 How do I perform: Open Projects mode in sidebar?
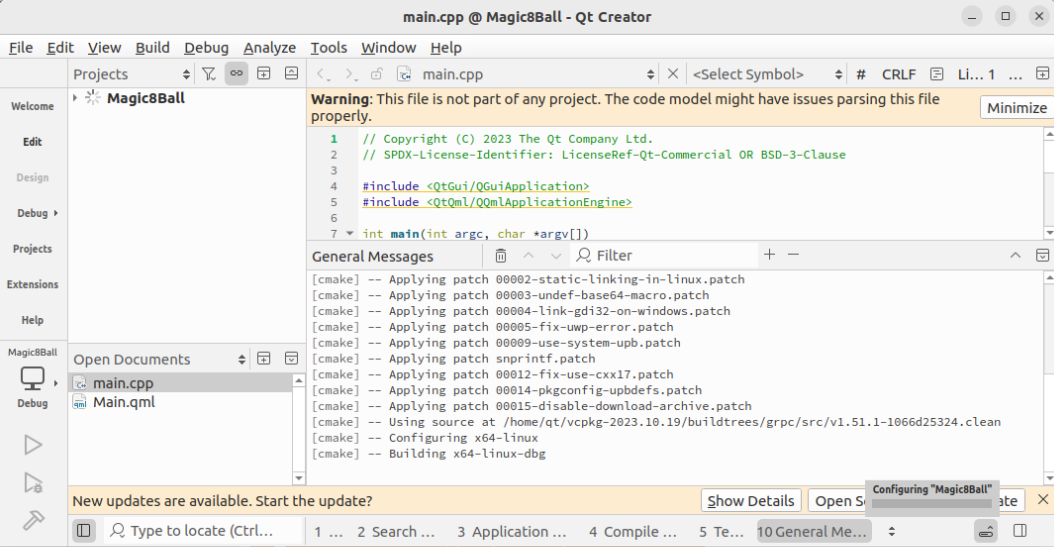pyautogui.click(x=32, y=249)
